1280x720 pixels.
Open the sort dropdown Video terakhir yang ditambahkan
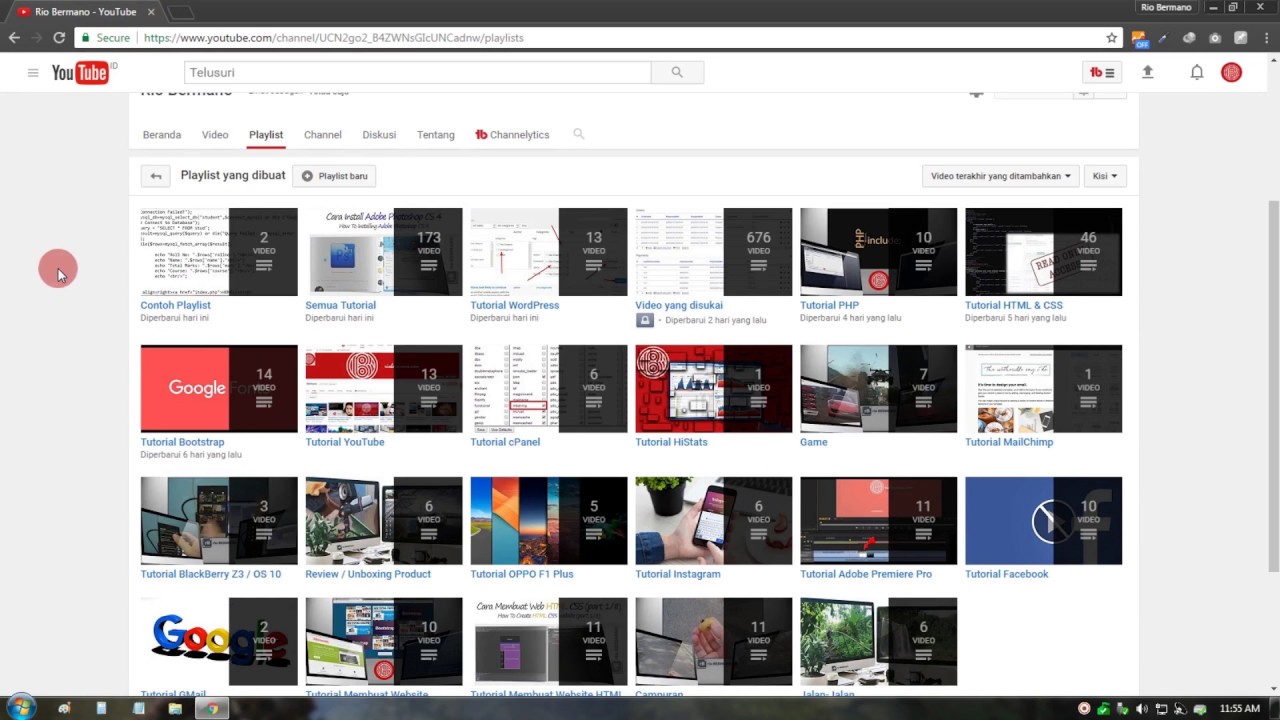pos(1001,176)
